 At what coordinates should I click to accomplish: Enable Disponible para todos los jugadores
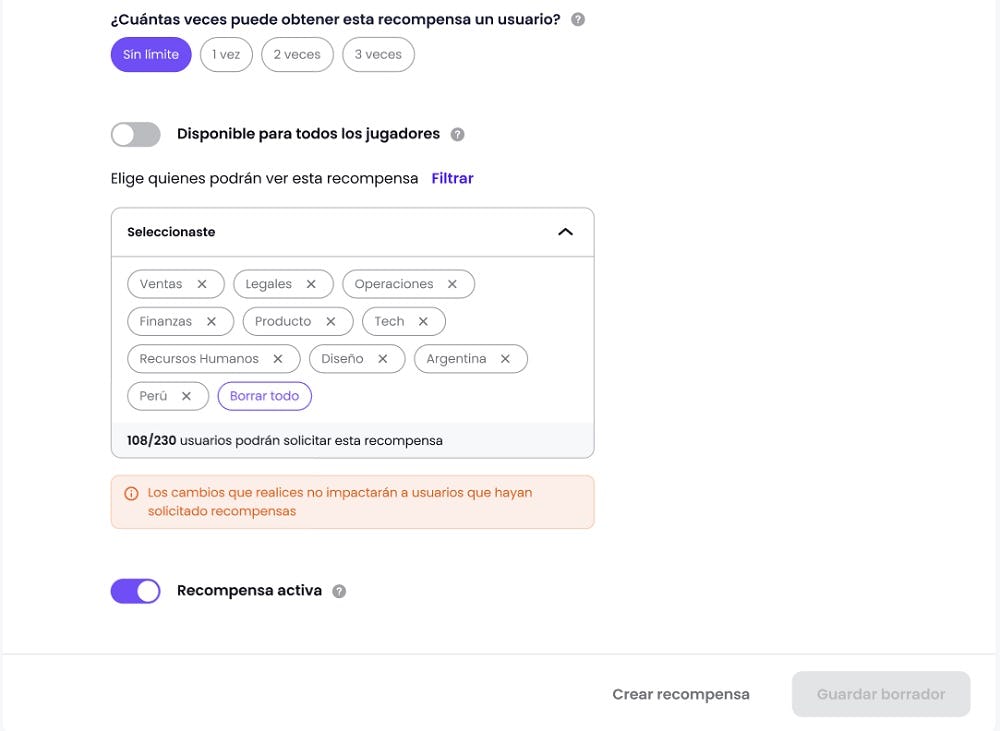coord(135,133)
